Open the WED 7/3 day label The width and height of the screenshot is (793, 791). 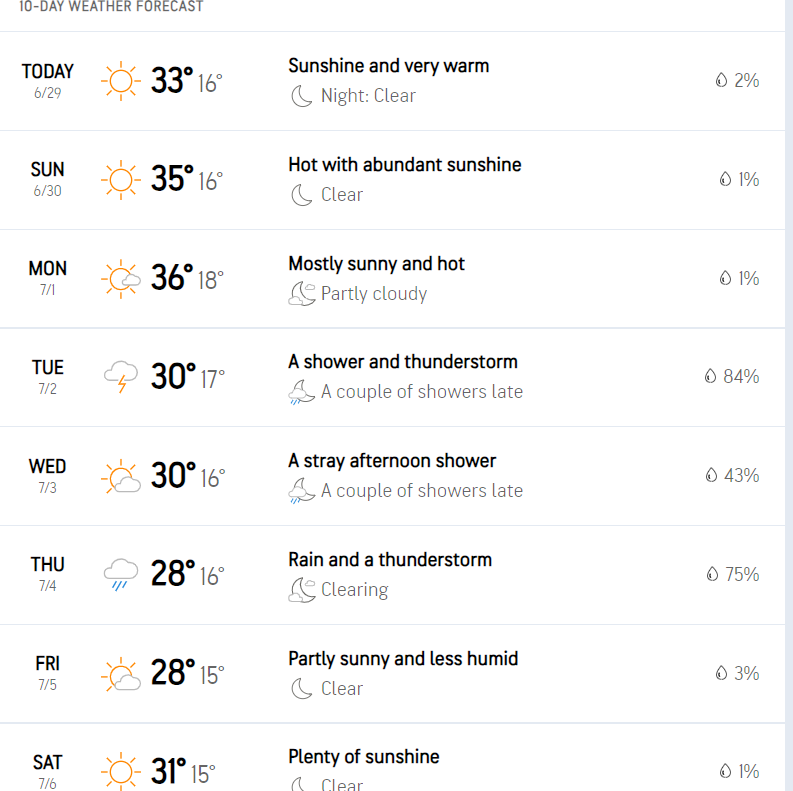pos(48,475)
